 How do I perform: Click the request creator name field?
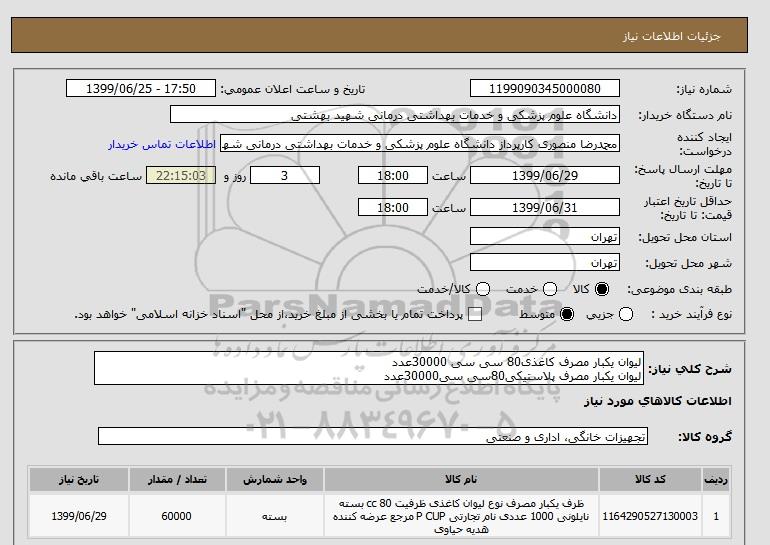420,143
